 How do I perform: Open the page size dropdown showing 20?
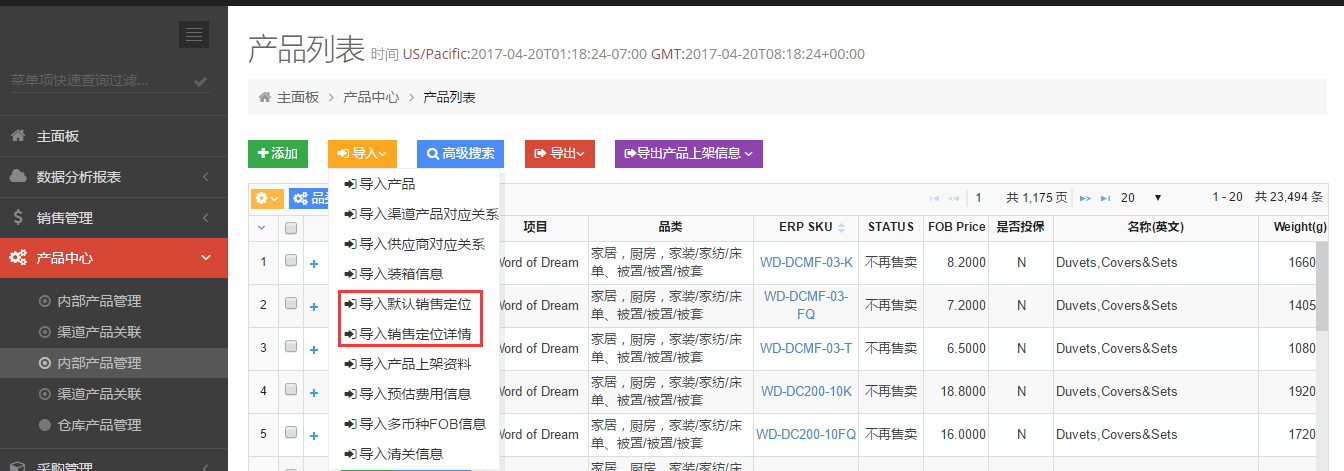(x=1141, y=198)
